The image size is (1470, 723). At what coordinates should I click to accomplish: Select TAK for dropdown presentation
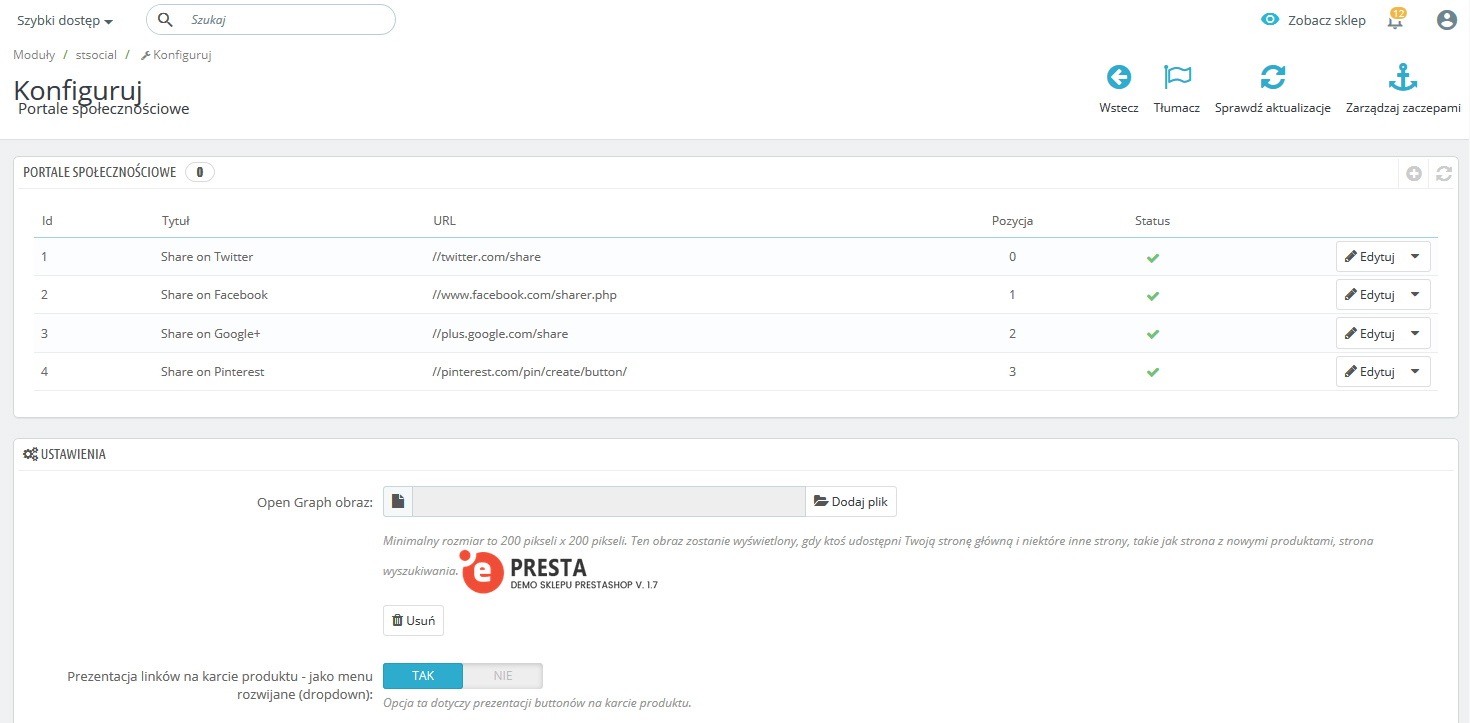tap(423, 676)
